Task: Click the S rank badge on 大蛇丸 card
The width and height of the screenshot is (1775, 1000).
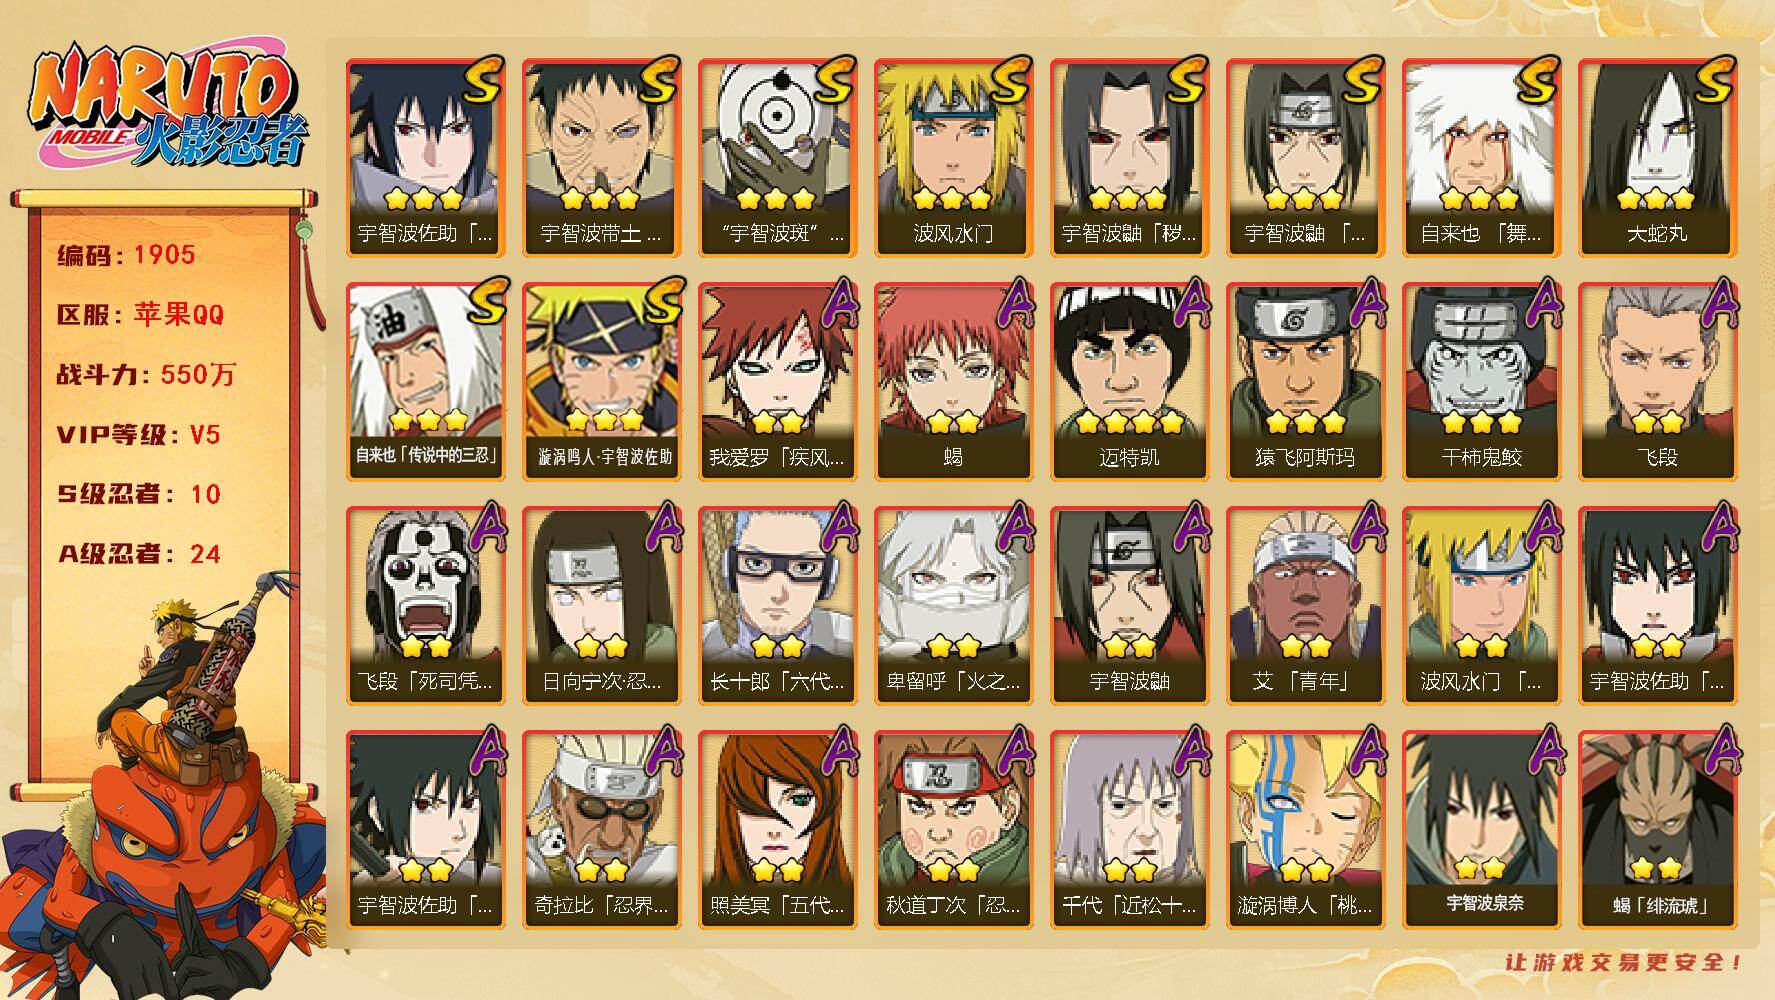Action: 1714,78
